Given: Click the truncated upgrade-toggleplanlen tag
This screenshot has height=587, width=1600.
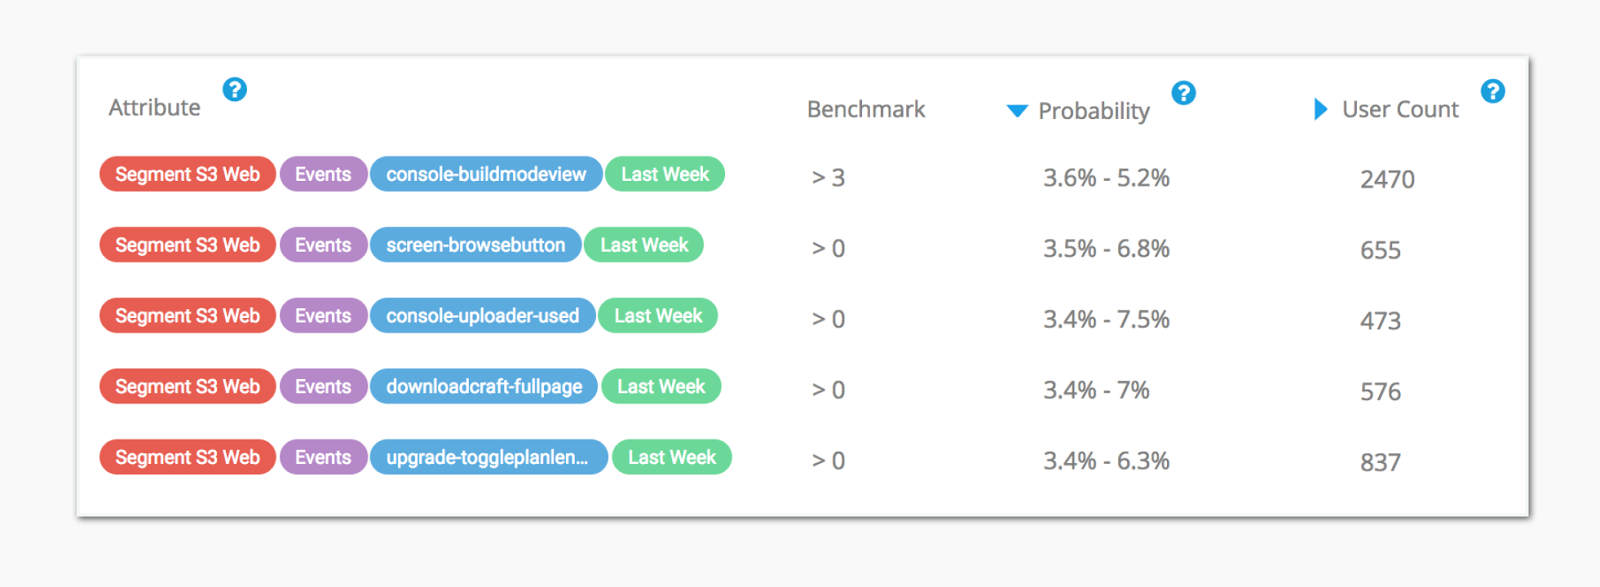Looking at the screenshot, I should pyautogui.click(x=488, y=457).
